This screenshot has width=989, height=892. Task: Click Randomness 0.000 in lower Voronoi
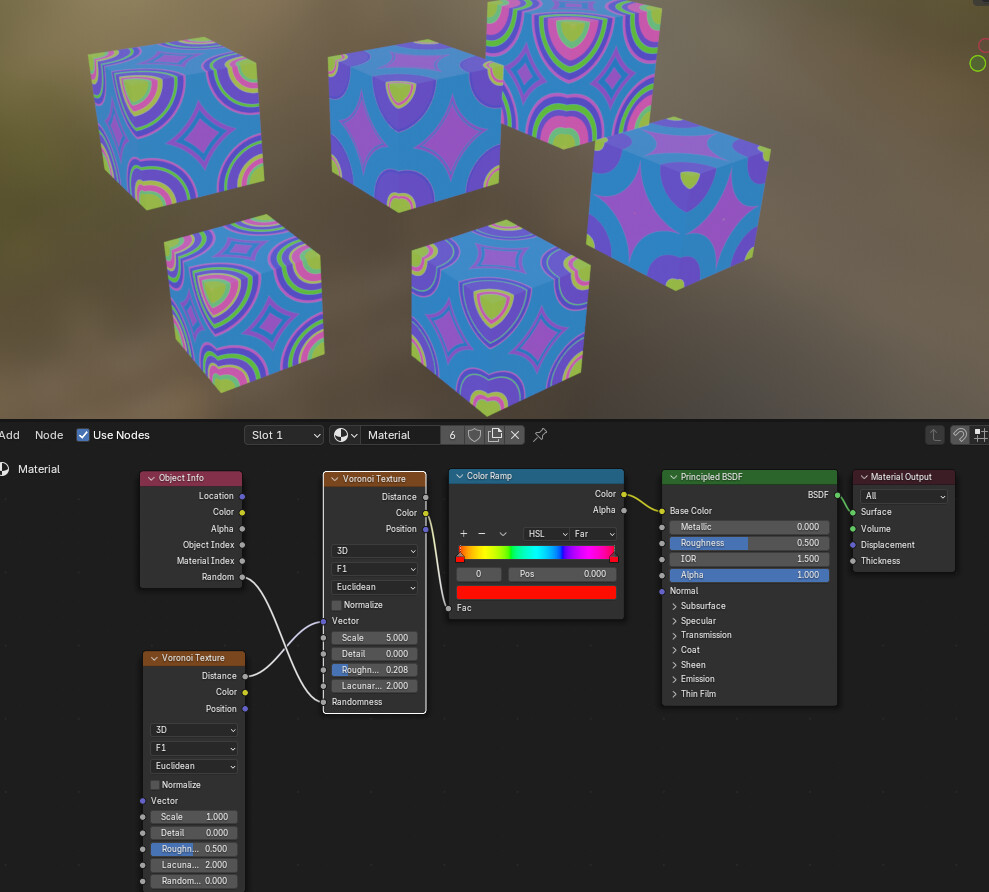pos(194,881)
